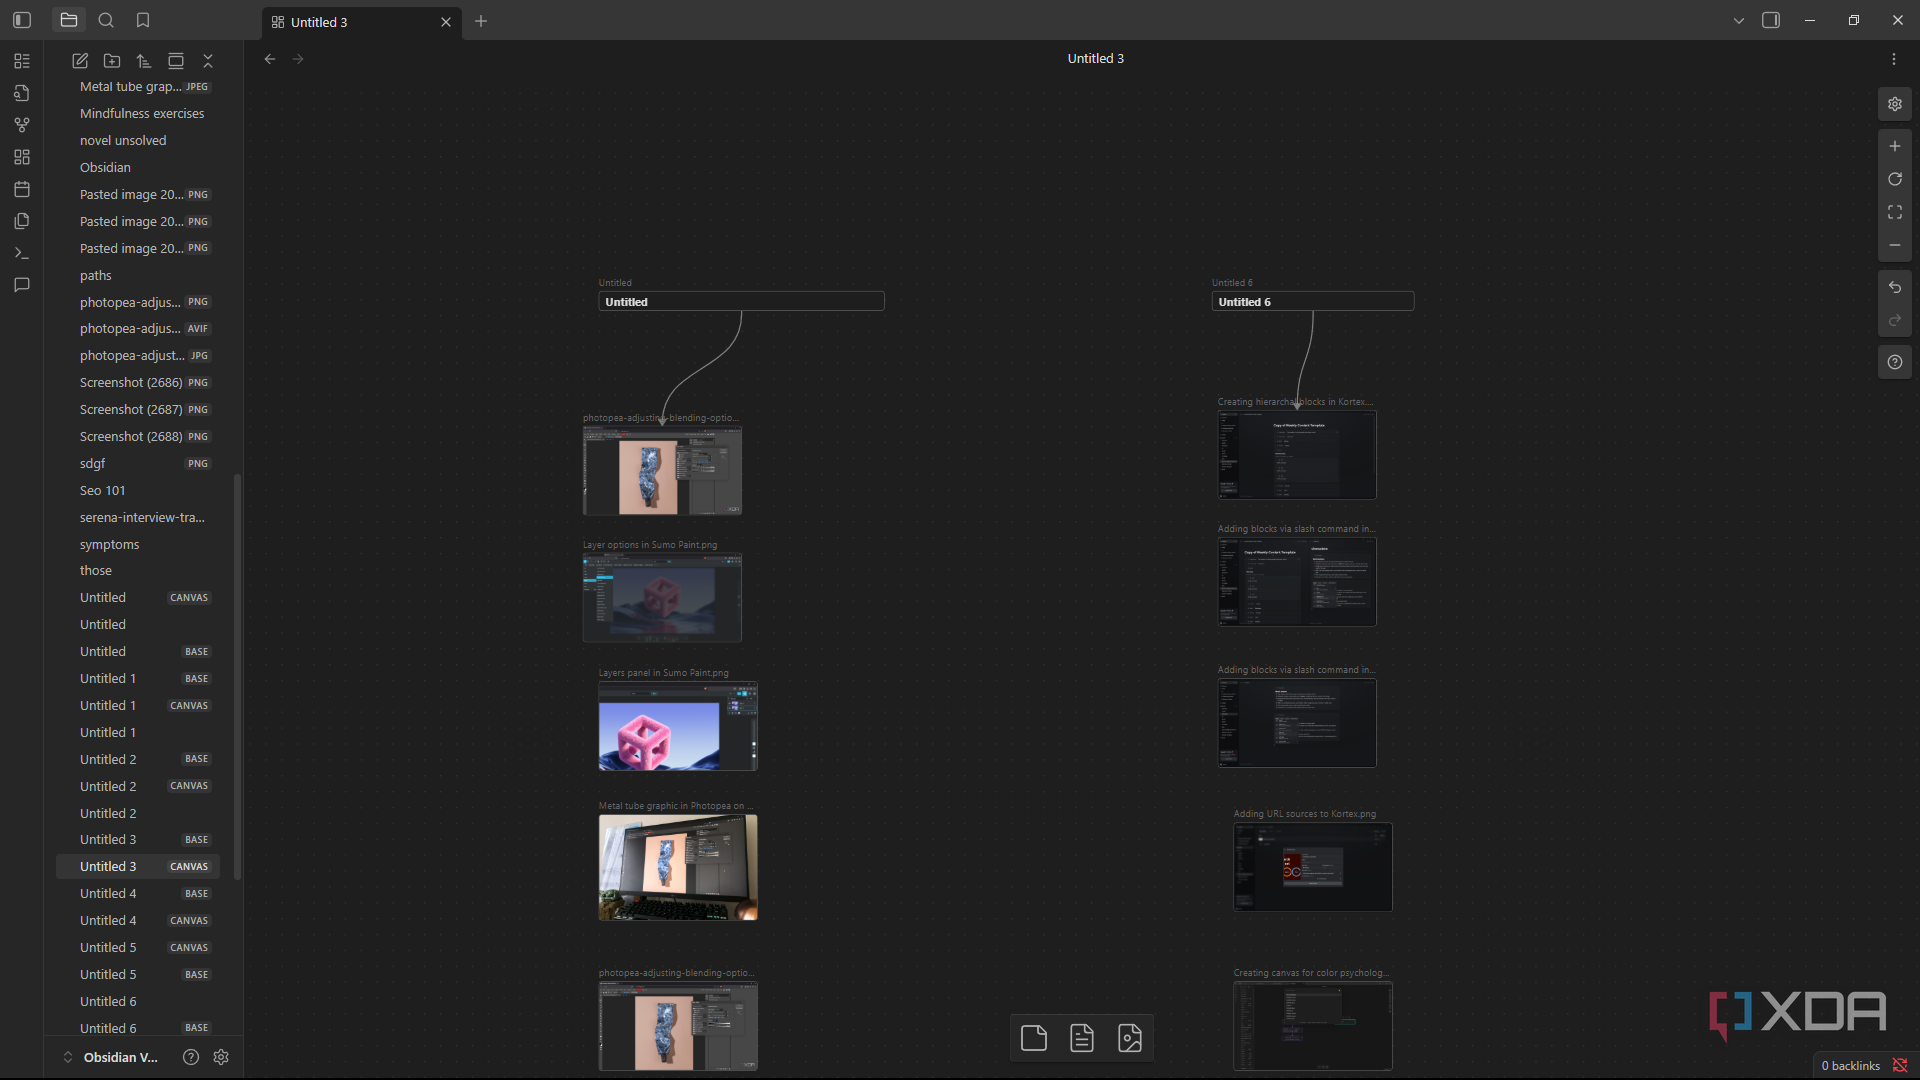Open Screenshot (2687) PNG file
This screenshot has width=1920, height=1080.
pos(138,409)
